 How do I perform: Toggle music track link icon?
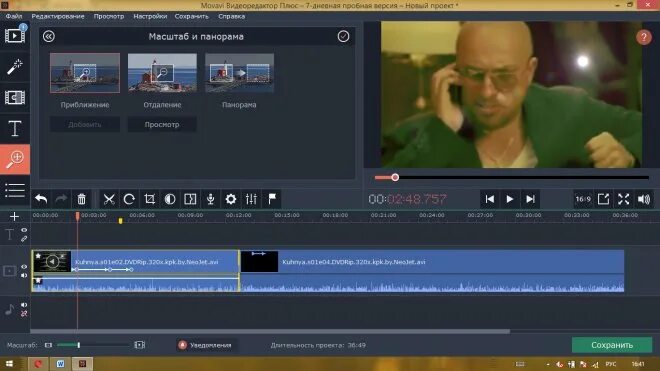tap(24, 313)
